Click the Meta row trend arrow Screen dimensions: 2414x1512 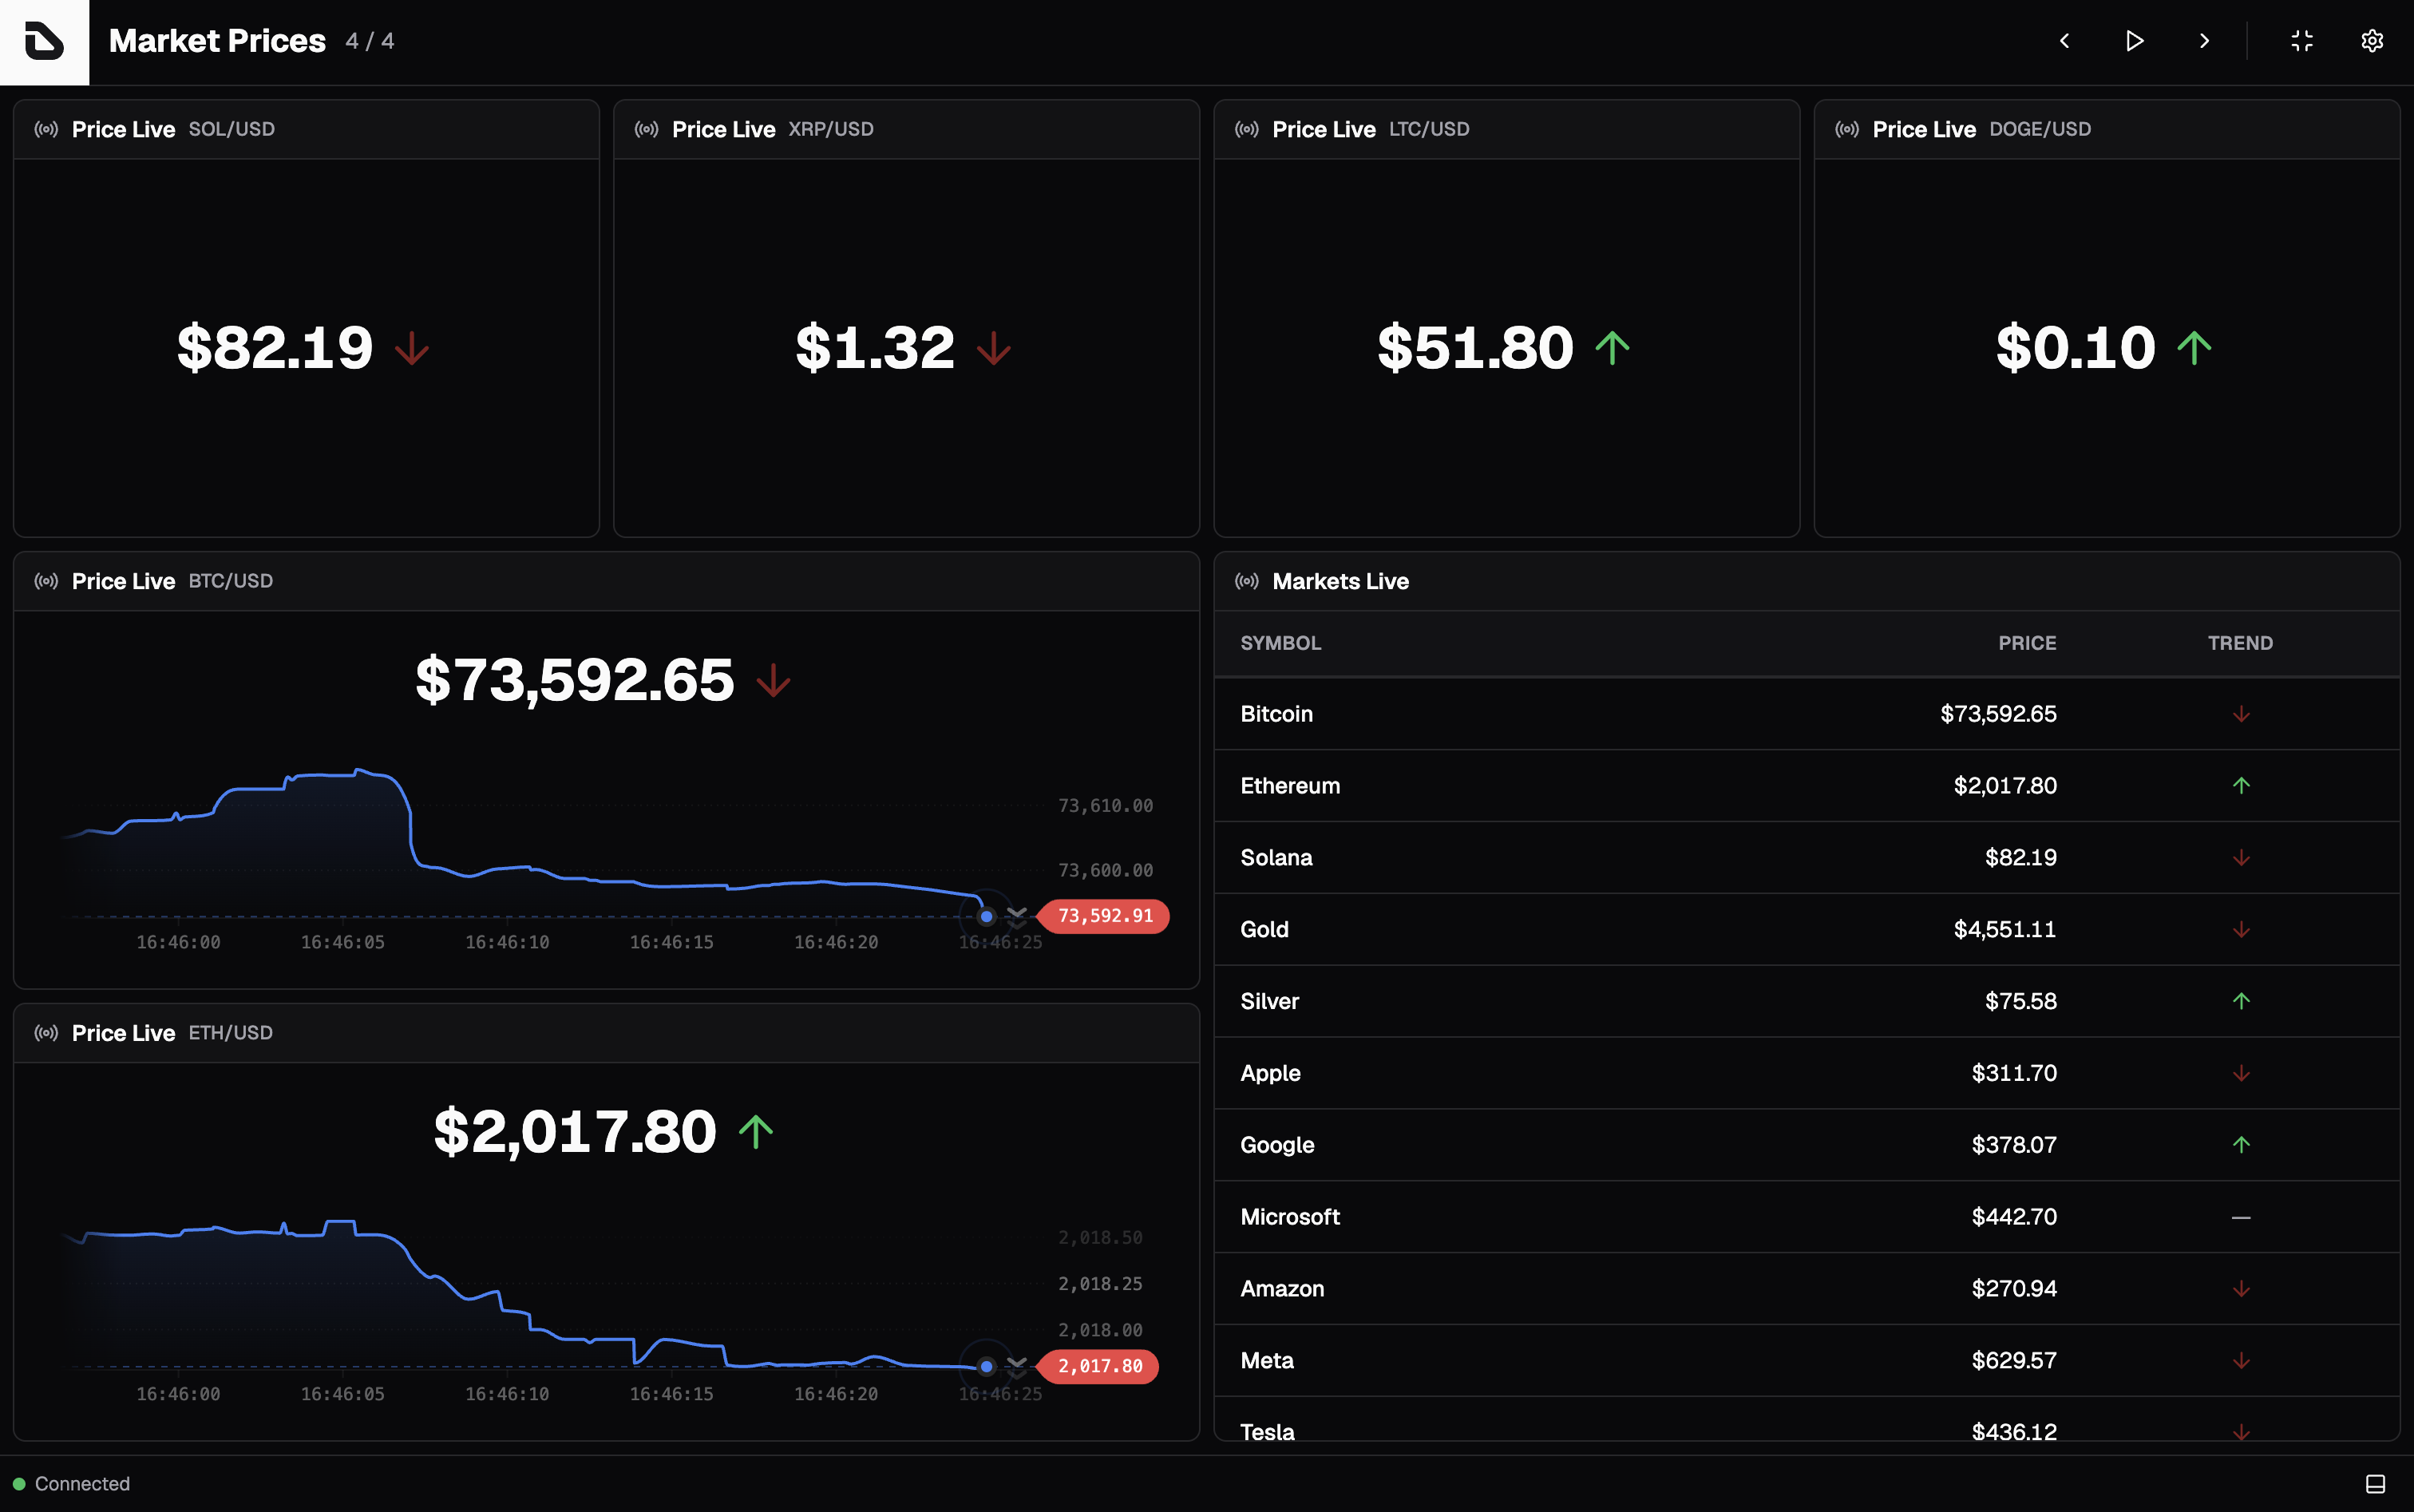pos(2241,1361)
